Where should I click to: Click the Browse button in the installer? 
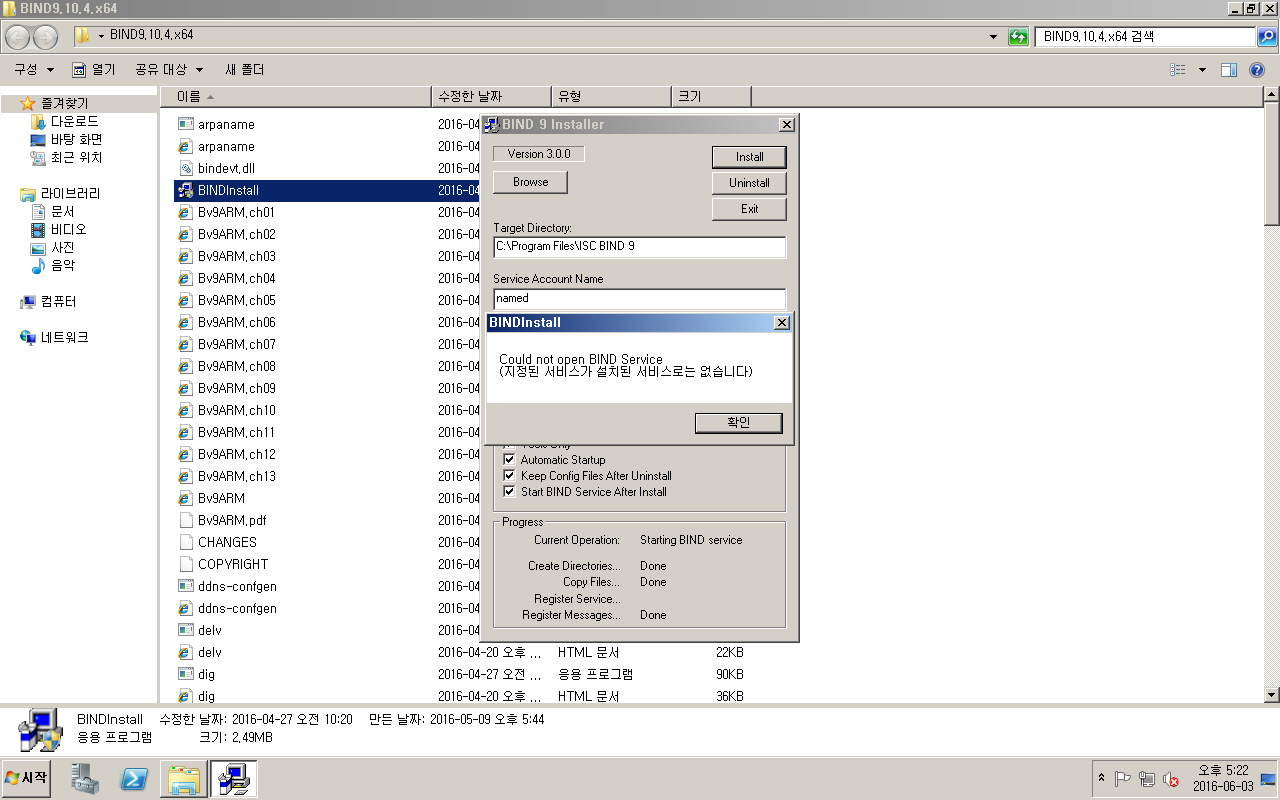pyautogui.click(x=530, y=182)
